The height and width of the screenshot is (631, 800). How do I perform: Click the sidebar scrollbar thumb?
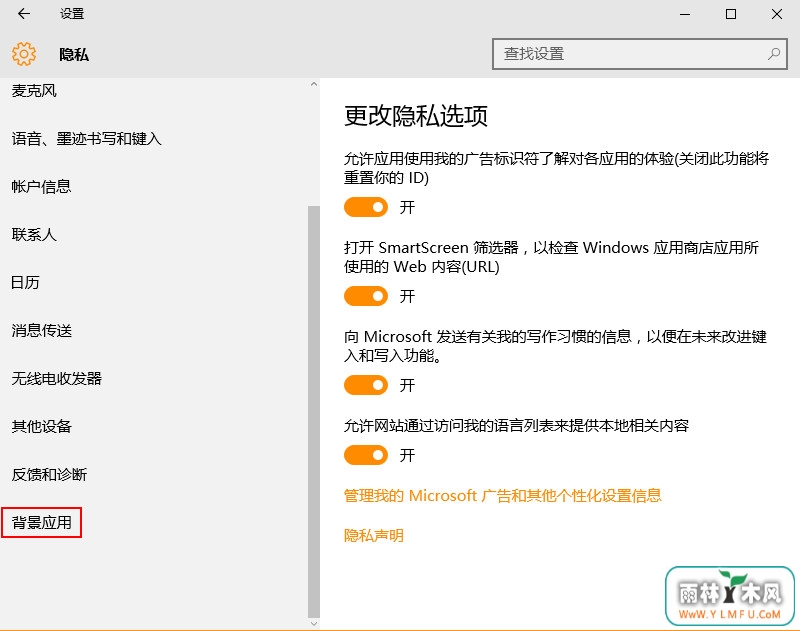(x=314, y=412)
